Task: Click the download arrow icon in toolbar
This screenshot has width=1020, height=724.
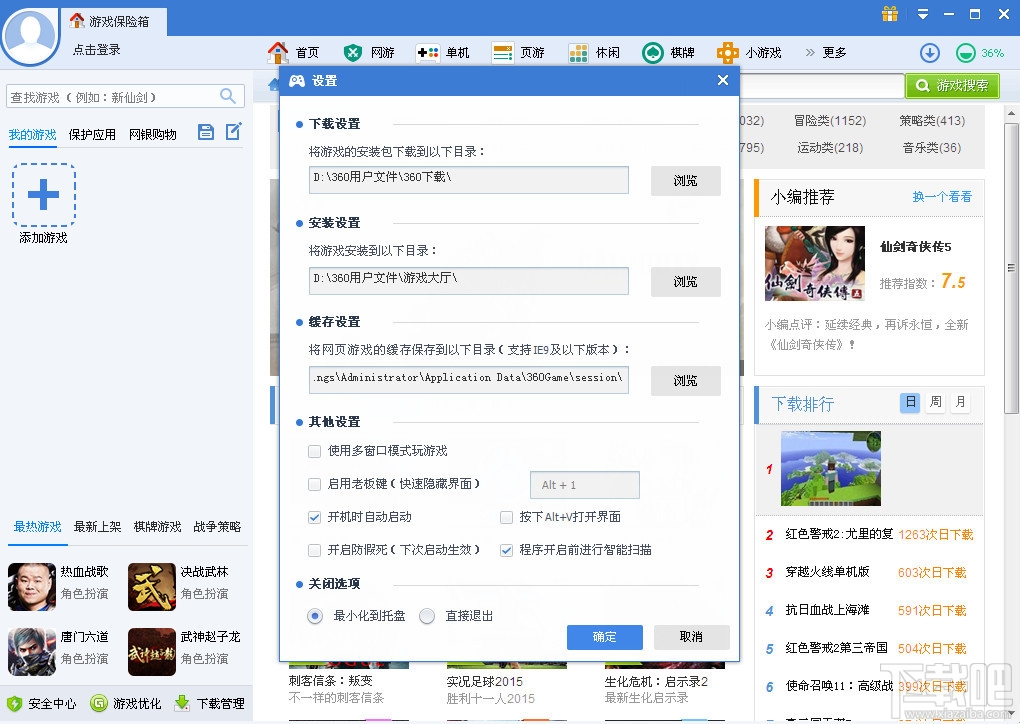Action: click(929, 52)
